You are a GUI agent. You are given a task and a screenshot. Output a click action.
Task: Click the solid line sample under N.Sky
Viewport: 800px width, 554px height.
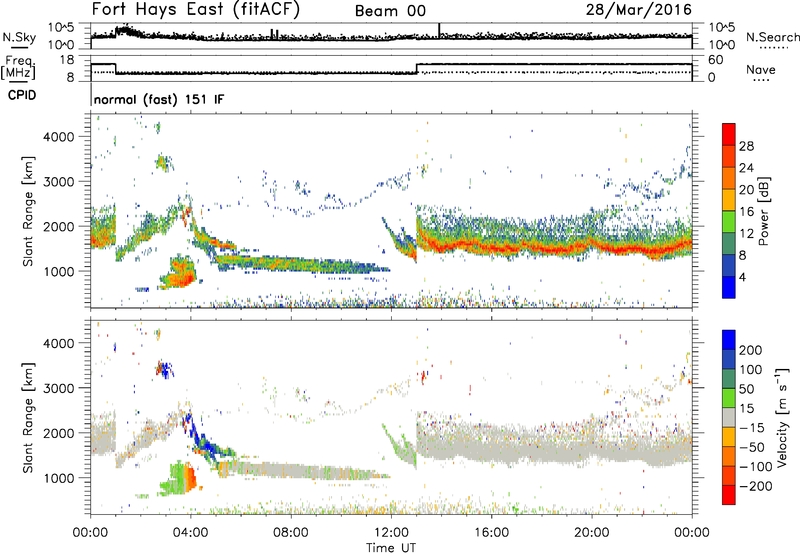pos(19,47)
